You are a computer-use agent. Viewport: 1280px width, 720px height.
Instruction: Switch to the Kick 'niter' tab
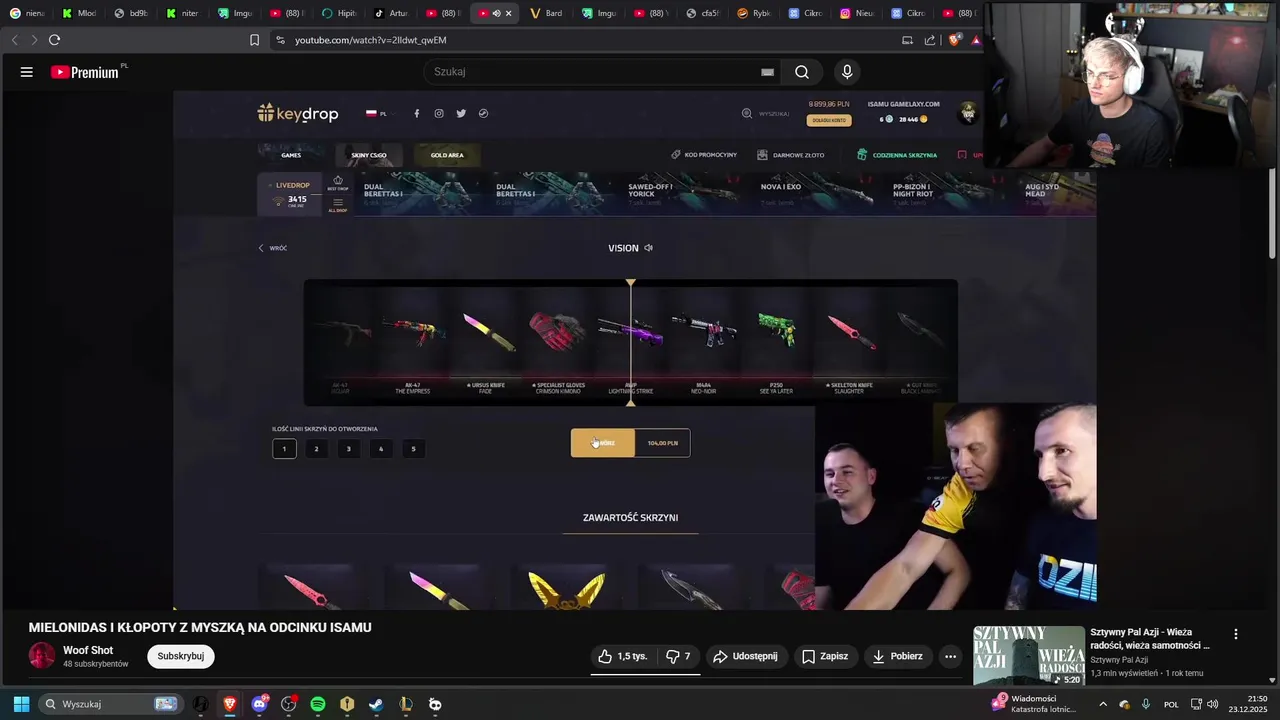click(183, 13)
